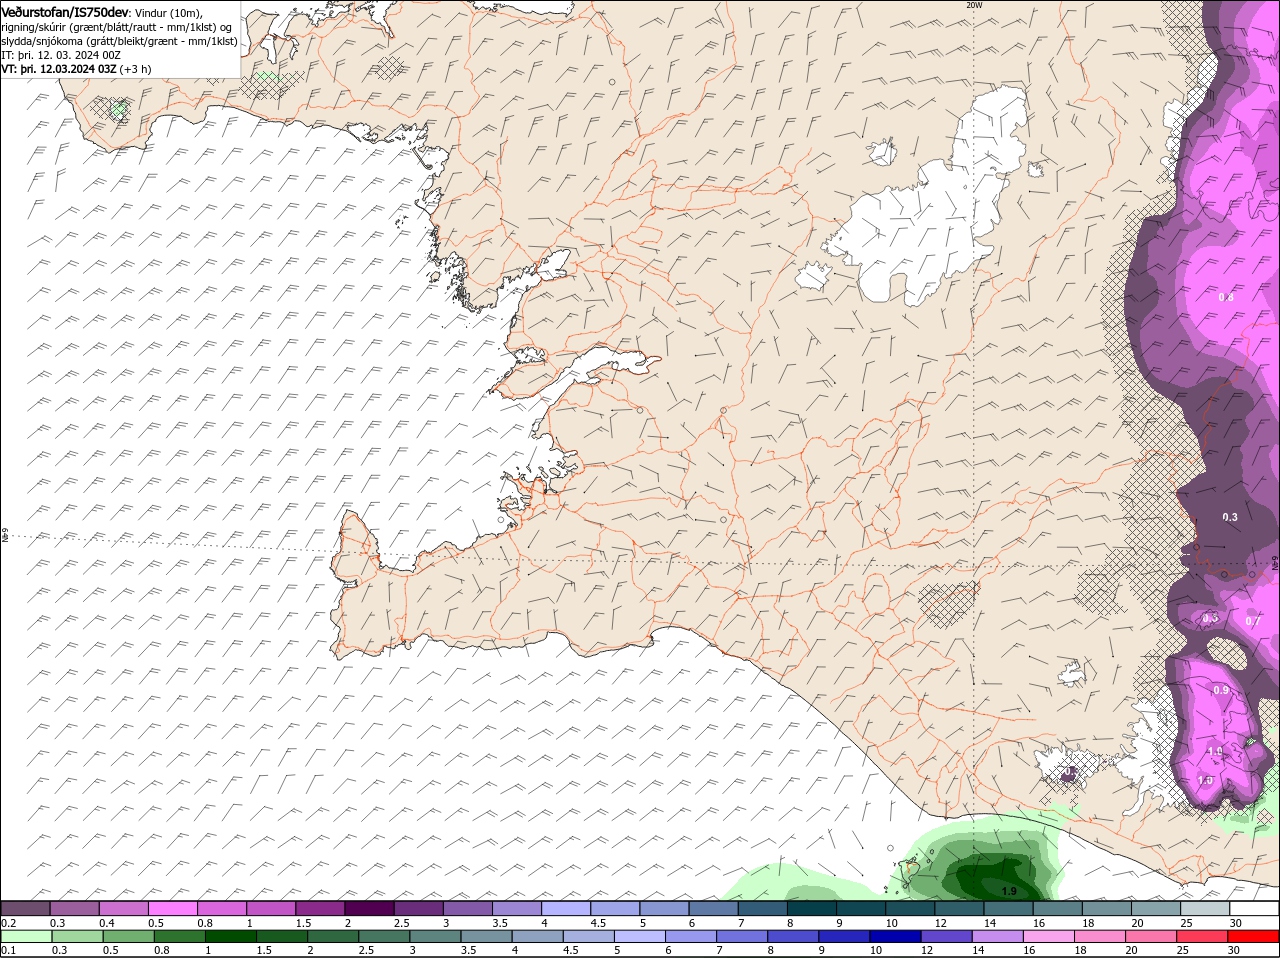Pick the lower legend pale green swatch between 0.1 and 0.3
The height and width of the screenshot is (958, 1280).
point(26,936)
